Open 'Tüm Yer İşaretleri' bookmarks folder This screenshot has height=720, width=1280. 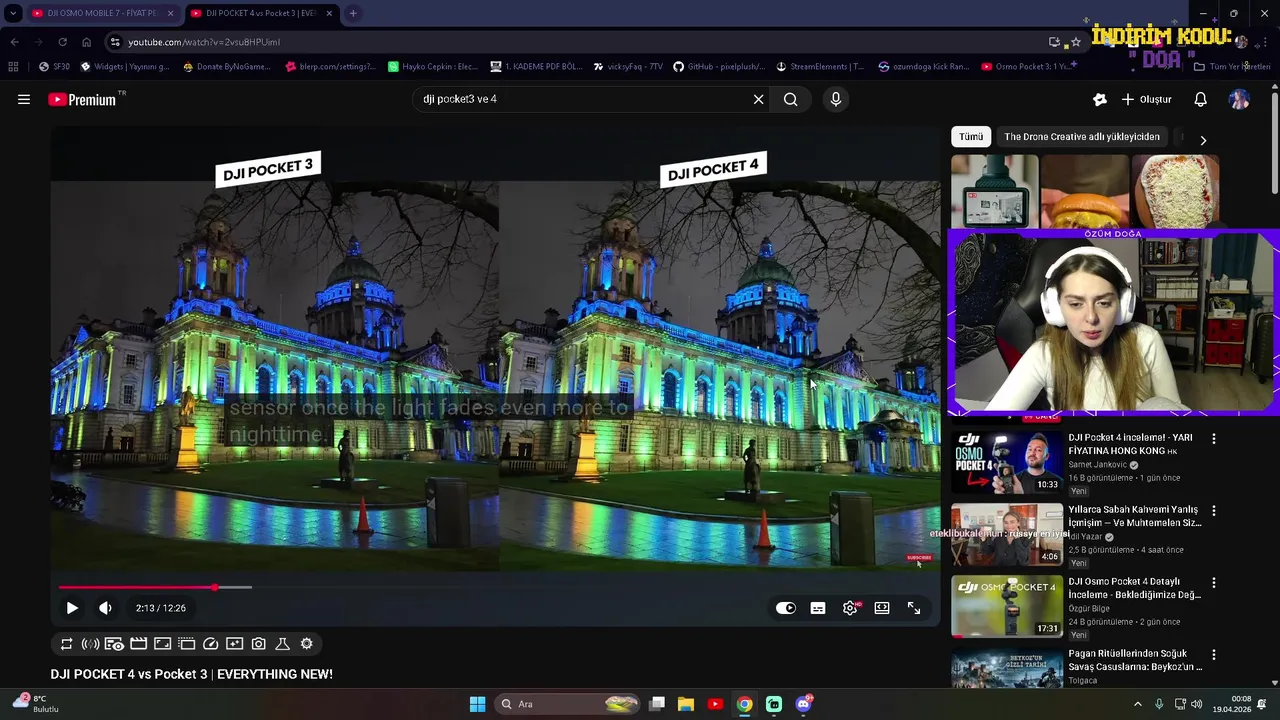coord(1232,67)
